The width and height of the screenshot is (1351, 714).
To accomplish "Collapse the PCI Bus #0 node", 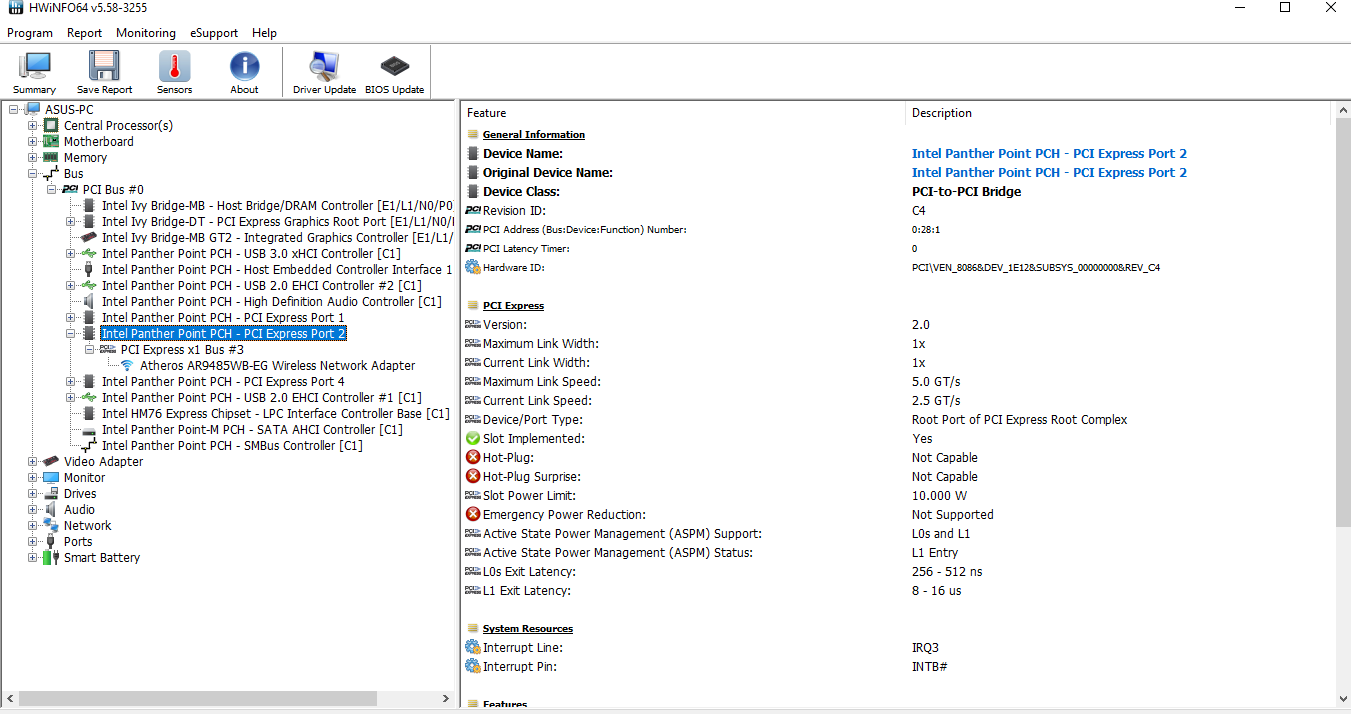I will [52, 189].
